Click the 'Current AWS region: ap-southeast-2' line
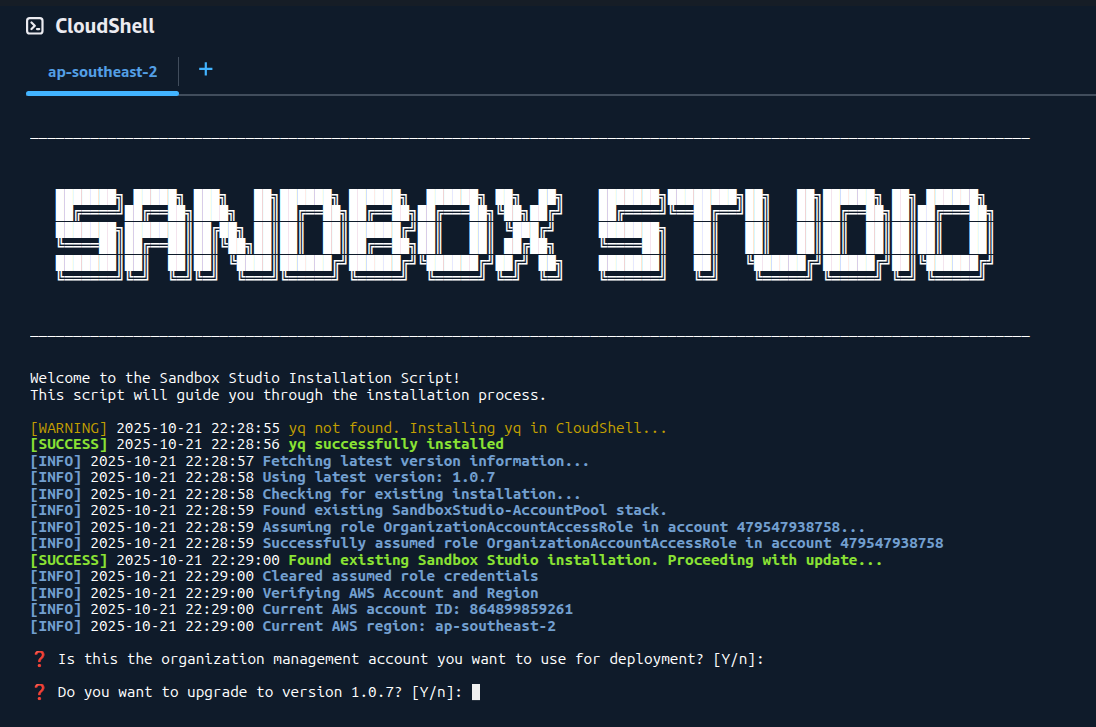 click(408, 626)
